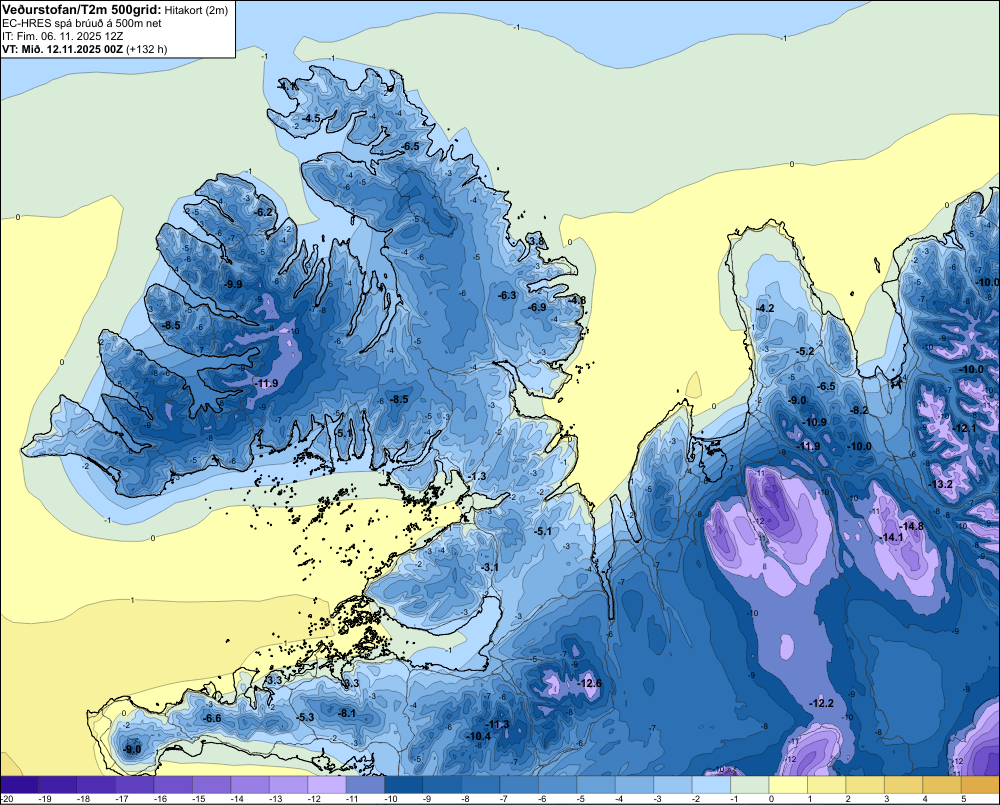This screenshot has height=805, width=1000.
Task: Click the '-14.1' temperature value on the map
Action: (892, 538)
